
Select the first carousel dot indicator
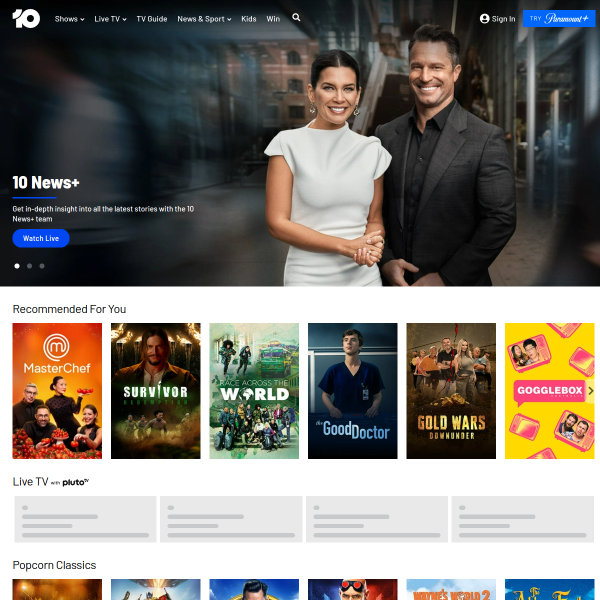[x=17, y=266]
